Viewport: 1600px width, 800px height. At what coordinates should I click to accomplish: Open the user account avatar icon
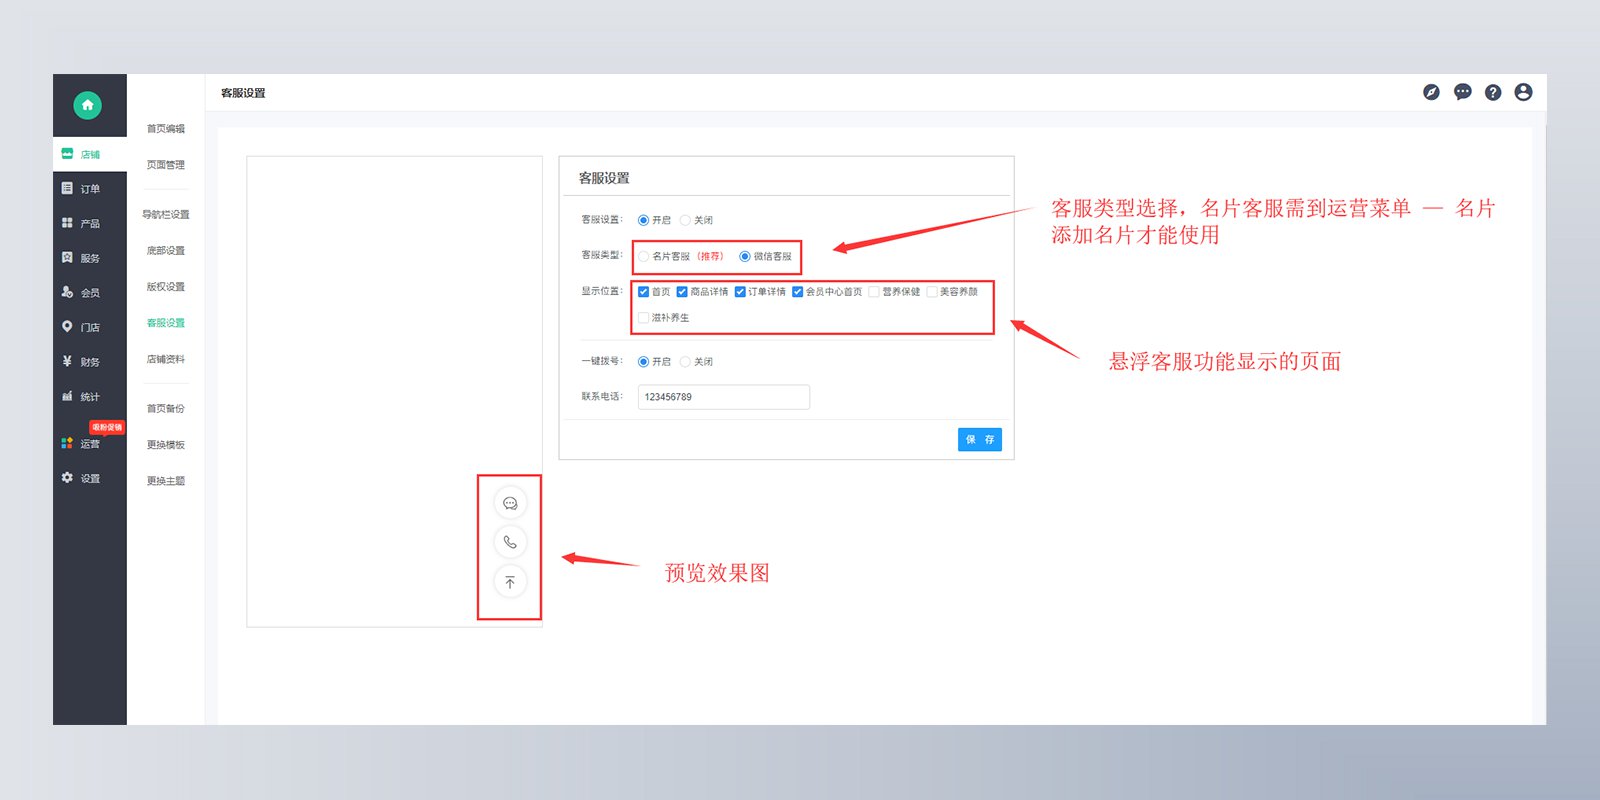click(x=1523, y=92)
